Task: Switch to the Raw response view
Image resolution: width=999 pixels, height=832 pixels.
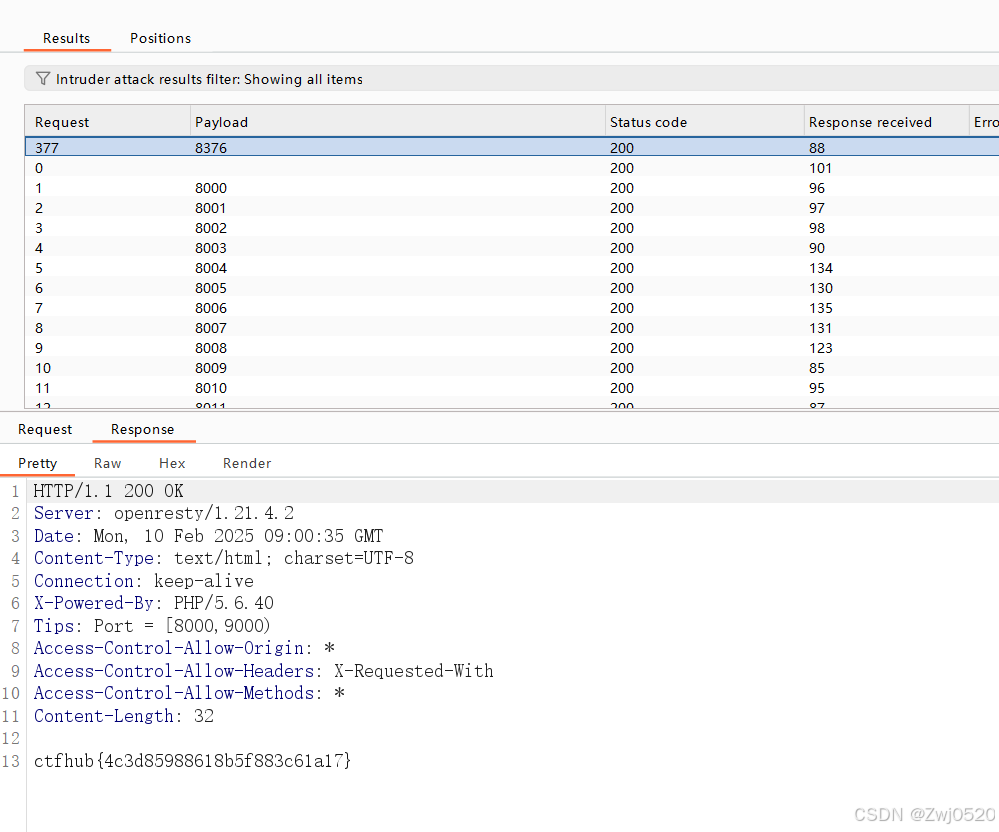Action: 107,463
